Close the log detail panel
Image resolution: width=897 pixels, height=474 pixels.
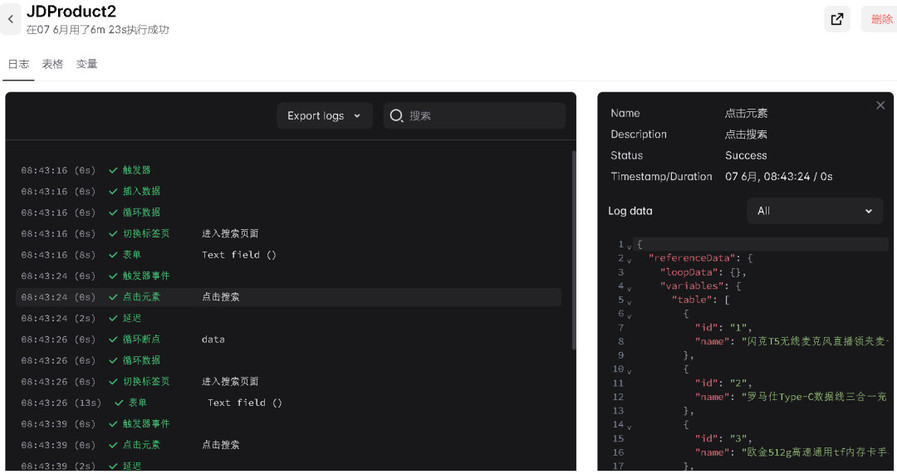click(x=880, y=105)
